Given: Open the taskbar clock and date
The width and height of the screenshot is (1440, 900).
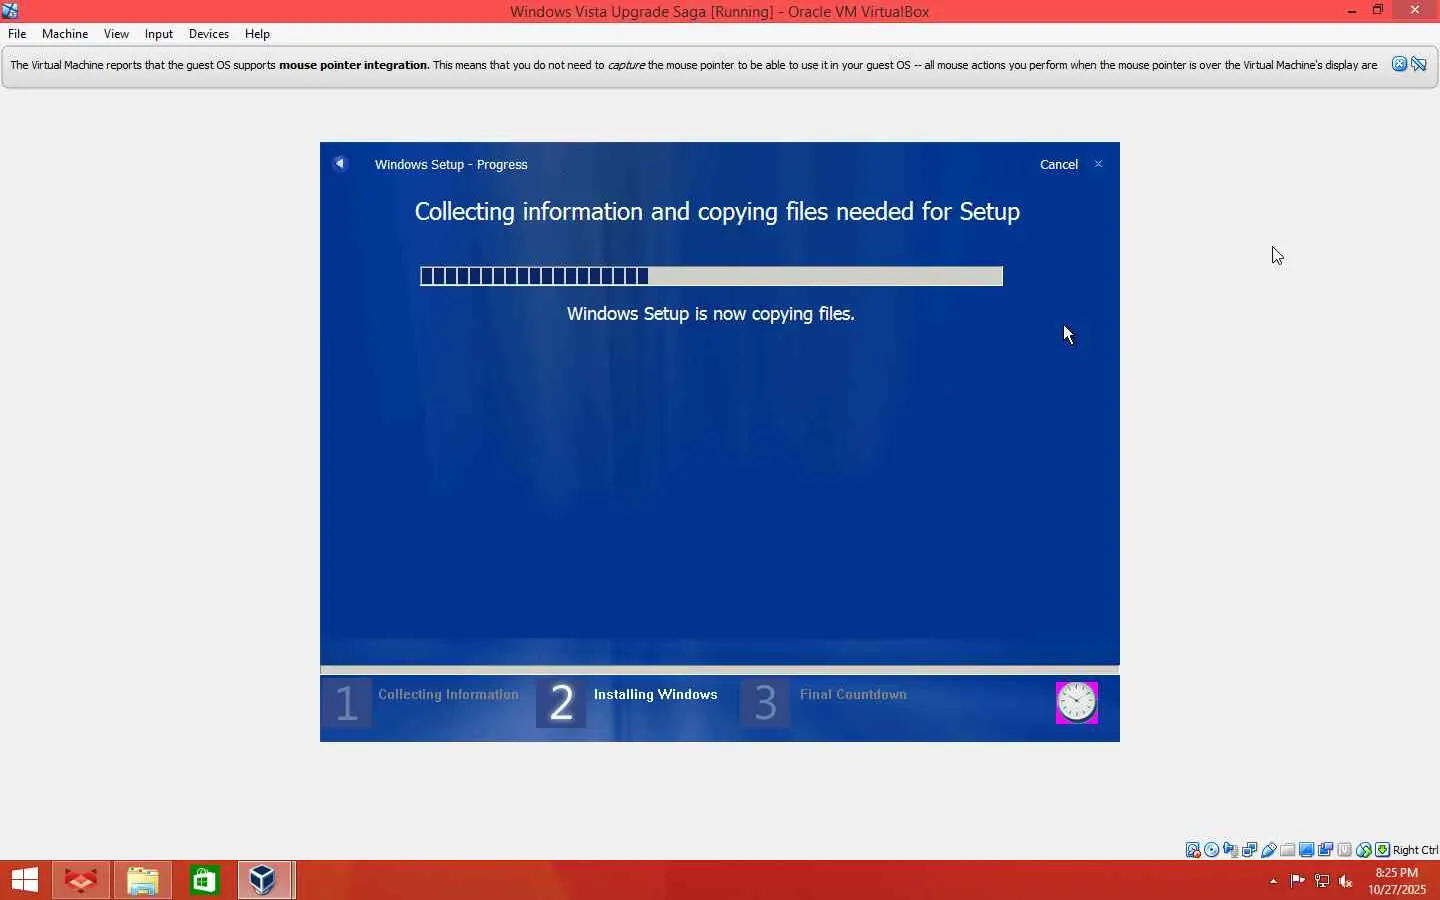Looking at the screenshot, I should (x=1397, y=881).
